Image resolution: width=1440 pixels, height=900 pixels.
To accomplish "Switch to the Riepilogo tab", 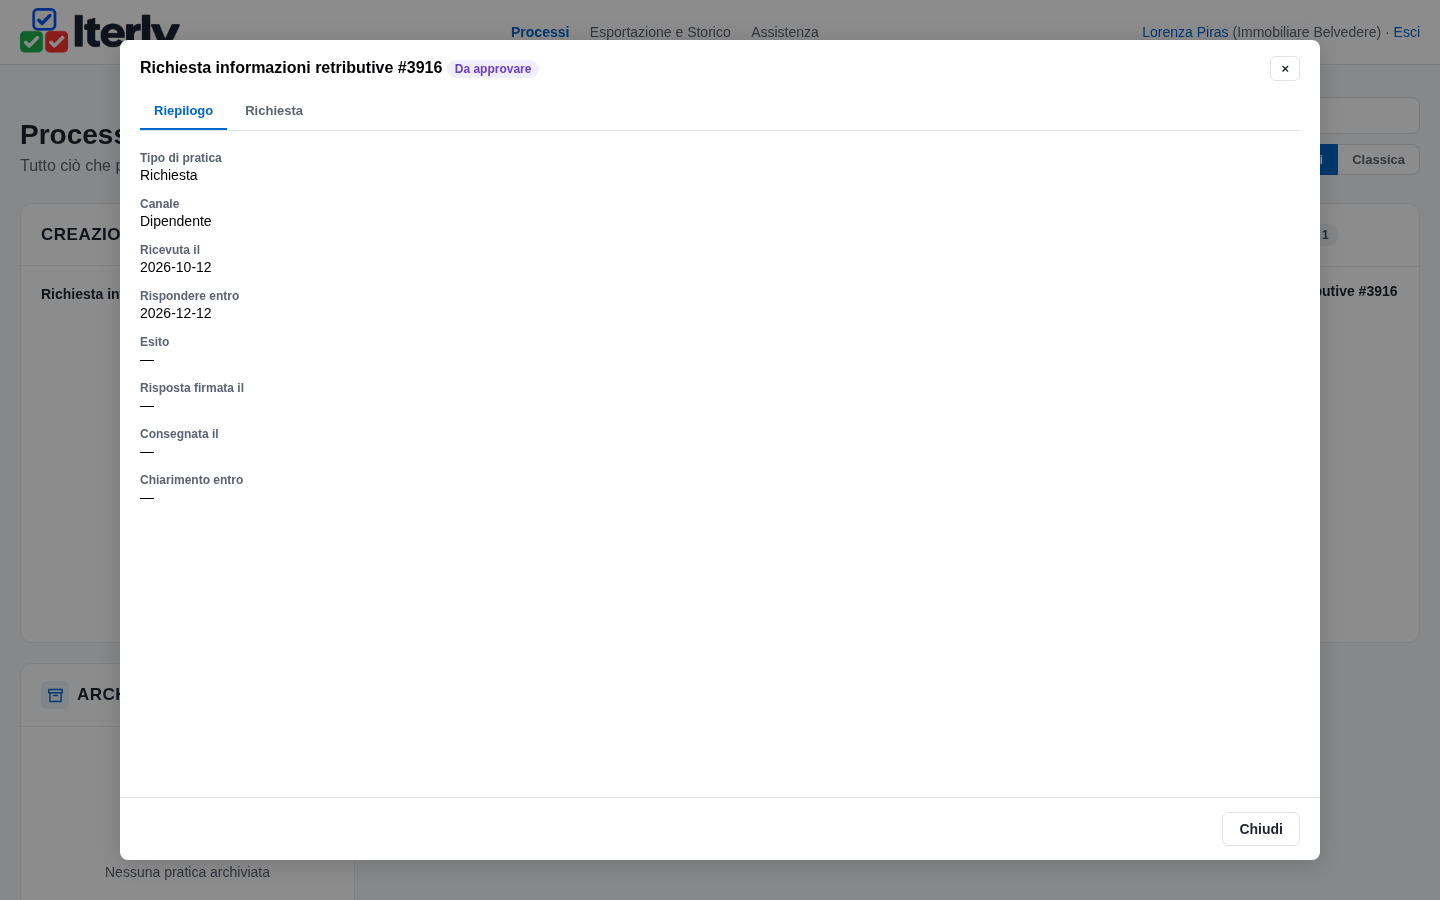I will (183, 111).
